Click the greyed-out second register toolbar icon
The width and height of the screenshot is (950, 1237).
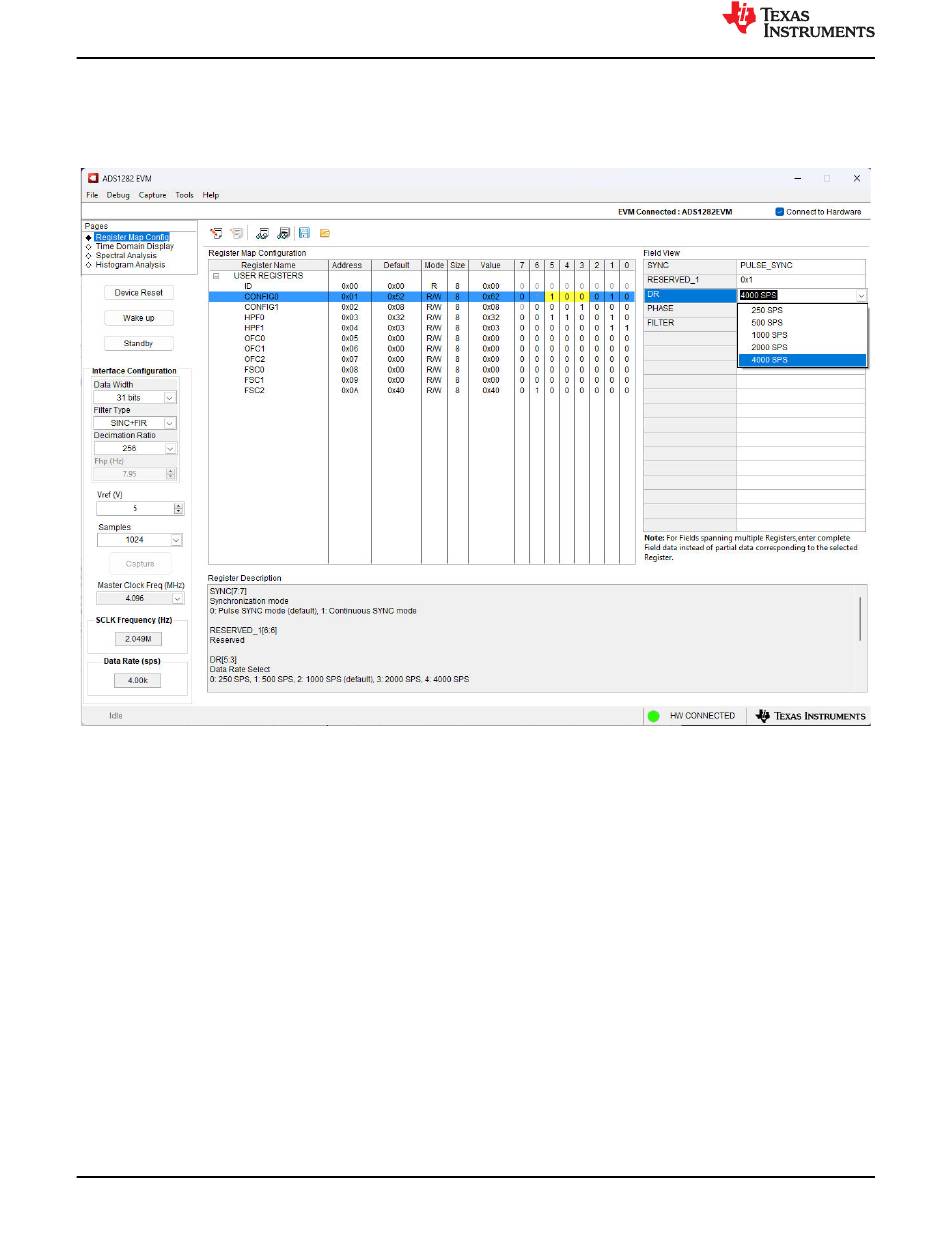pyautogui.click(x=237, y=233)
